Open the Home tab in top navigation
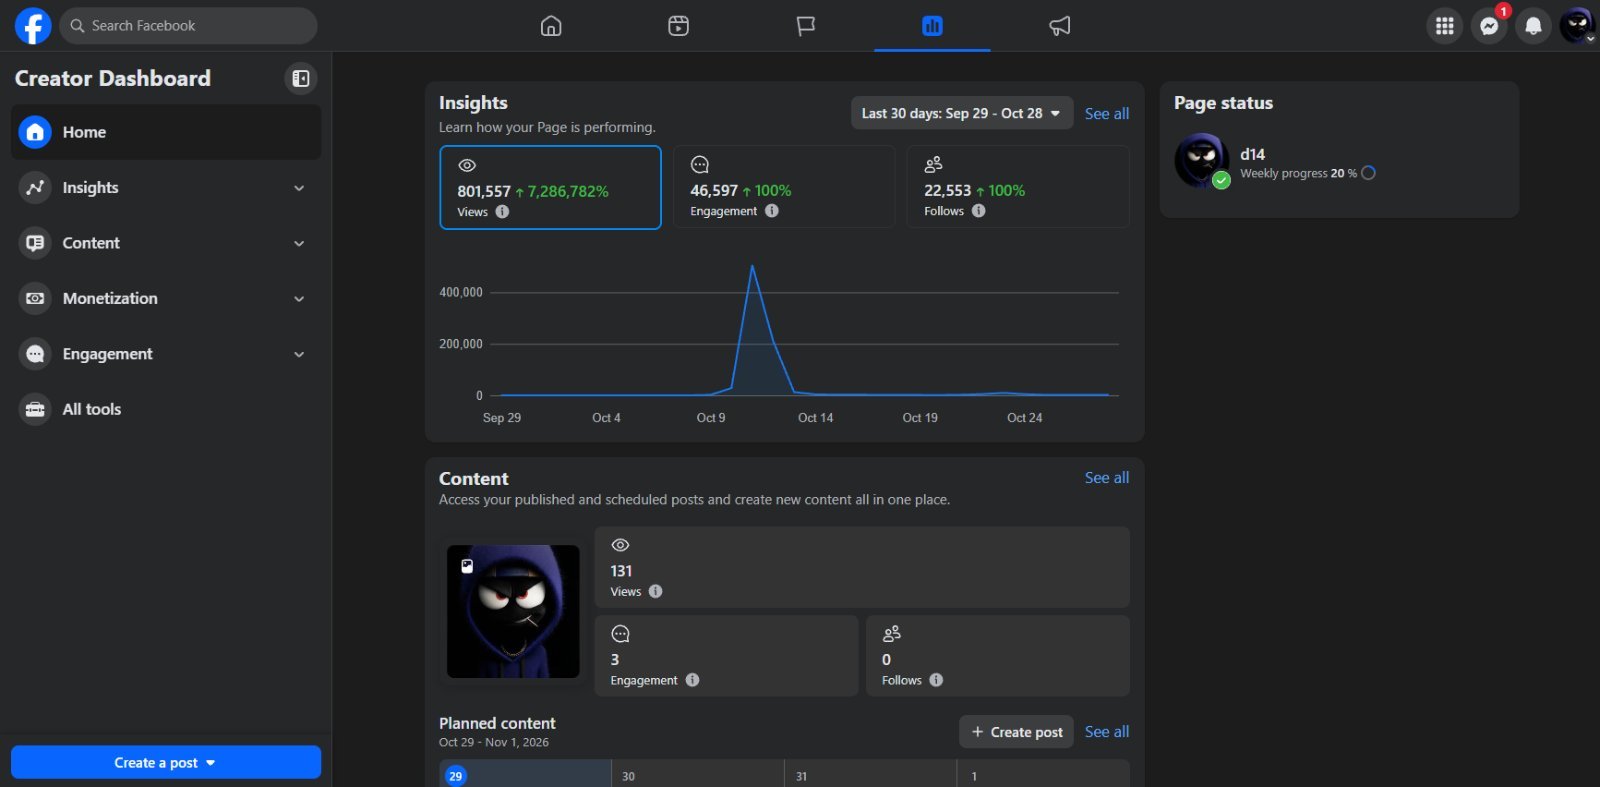The image size is (1600, 787). [551, 26]
